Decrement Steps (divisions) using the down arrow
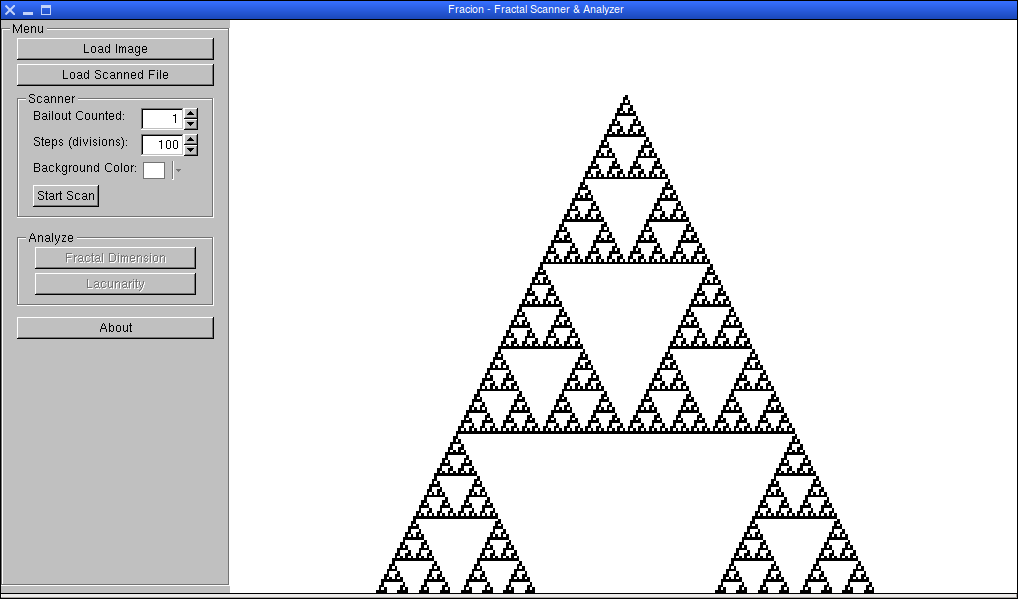1018x599 pixels. [x=191, y=150]
